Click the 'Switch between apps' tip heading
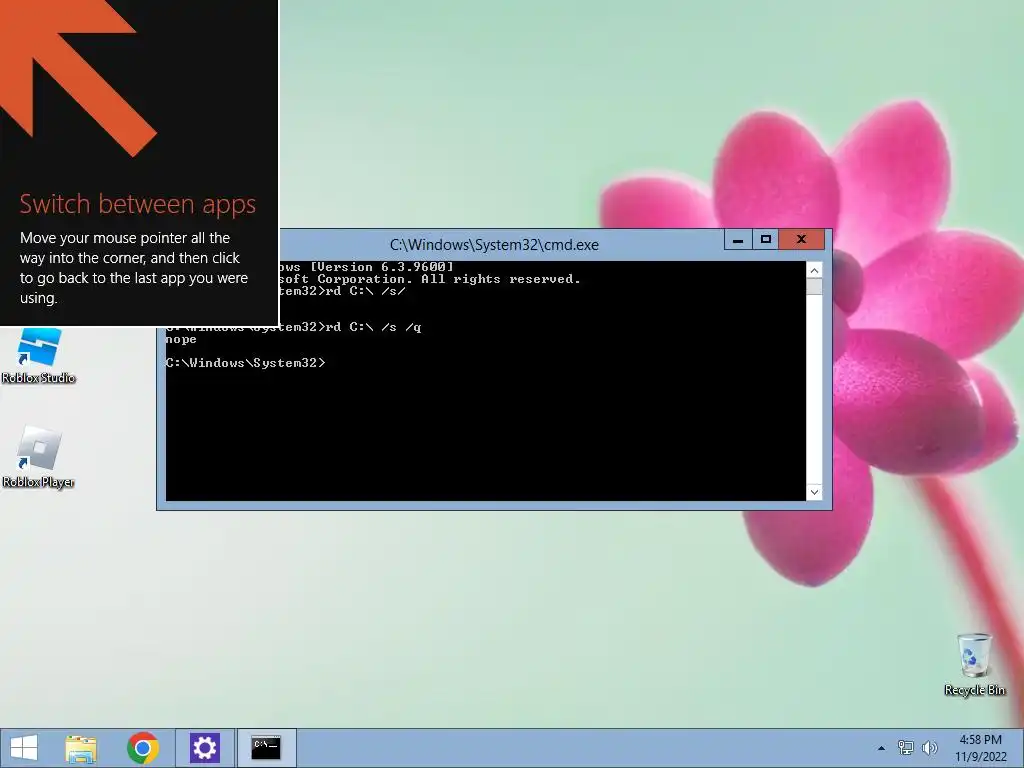Image resolution: width=1024 pixels, height=768 pixels. (x=138, y=204)
